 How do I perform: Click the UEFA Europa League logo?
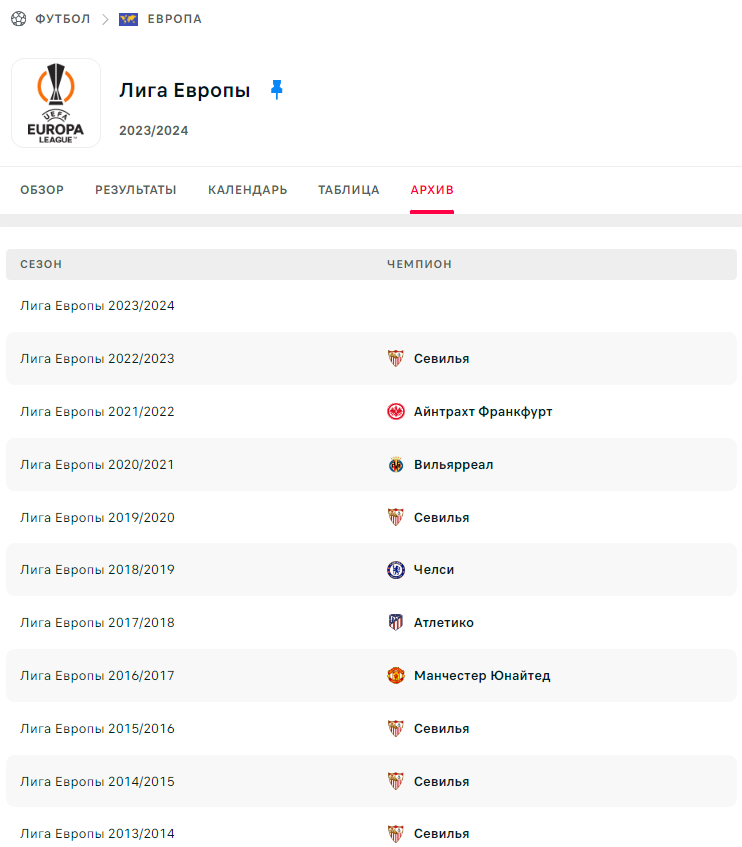click(x=56, y=103)
